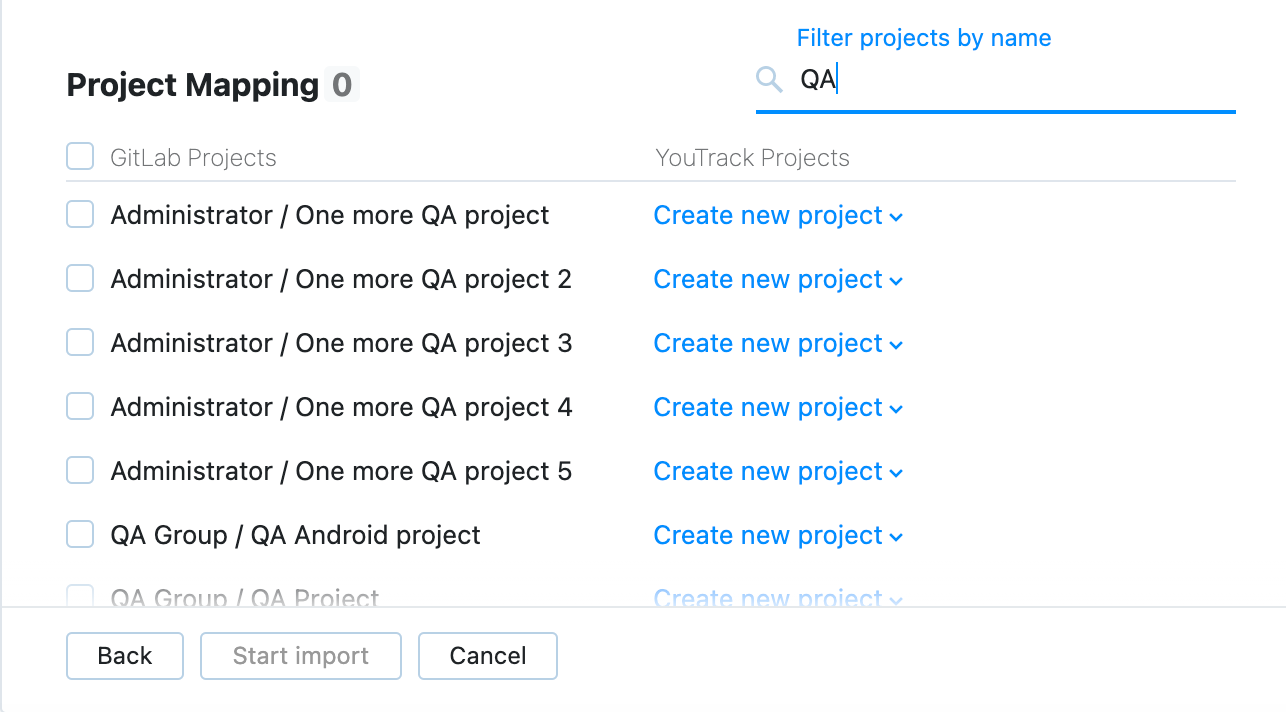The image size is (1286, 712).
Task: Check the QA Group / QA Project row
Action: [80, 596]
